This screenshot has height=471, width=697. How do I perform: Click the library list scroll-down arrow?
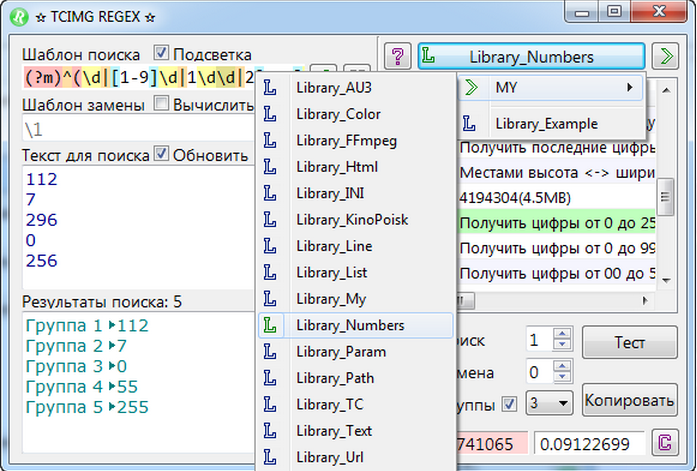pos(666,280)
